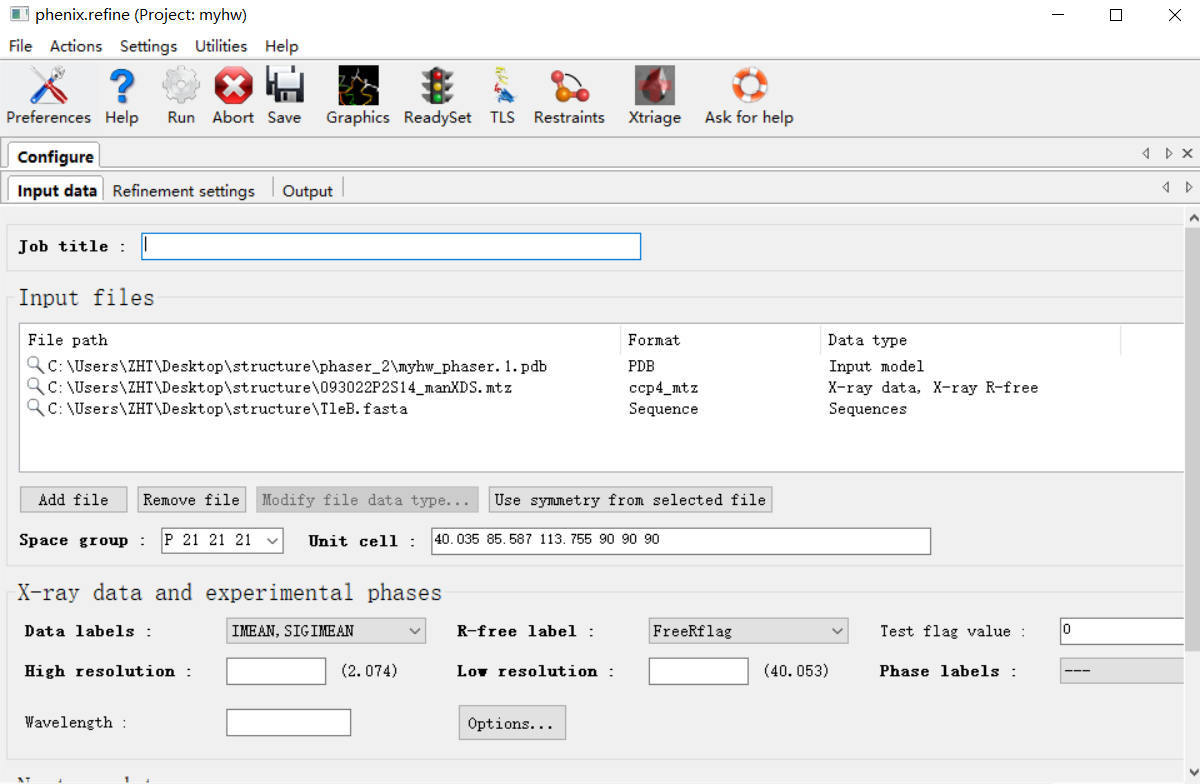Click magnifier icon beside TleB.fasta
This screenshot has width=1200, height=784.
35,408
